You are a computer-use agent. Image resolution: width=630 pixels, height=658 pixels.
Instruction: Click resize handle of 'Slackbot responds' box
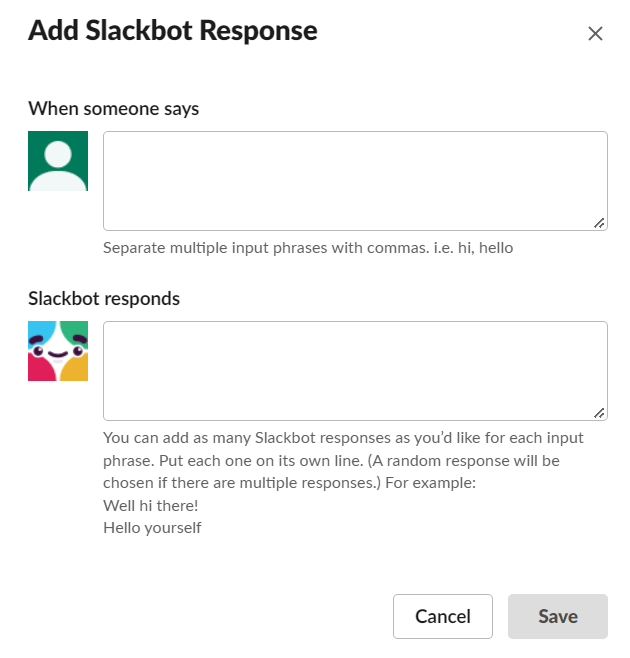[599, 413]
